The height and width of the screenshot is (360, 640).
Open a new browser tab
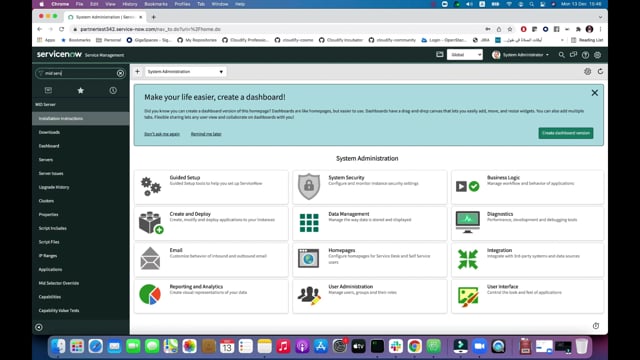coord(153,17)
